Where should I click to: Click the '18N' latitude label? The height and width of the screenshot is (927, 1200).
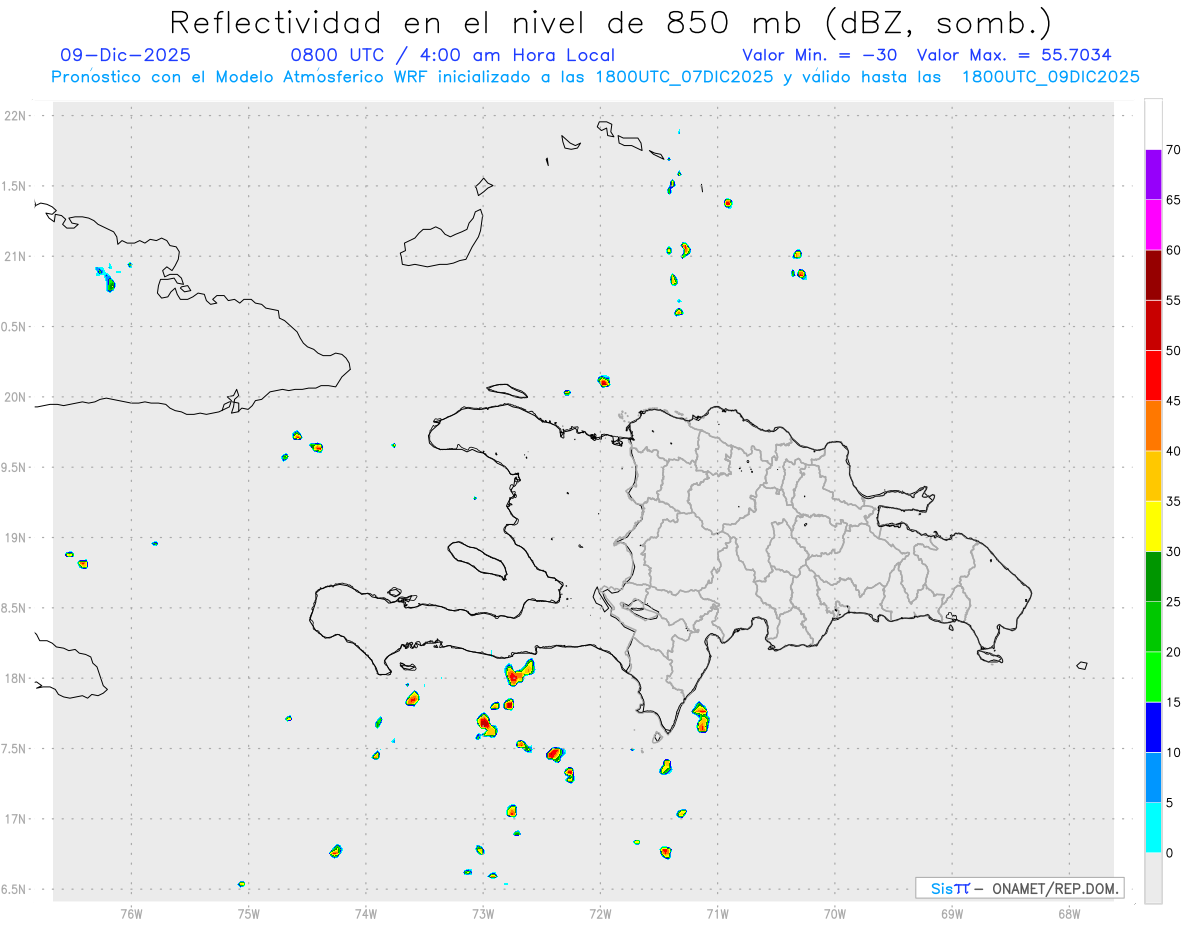(17, 679)
